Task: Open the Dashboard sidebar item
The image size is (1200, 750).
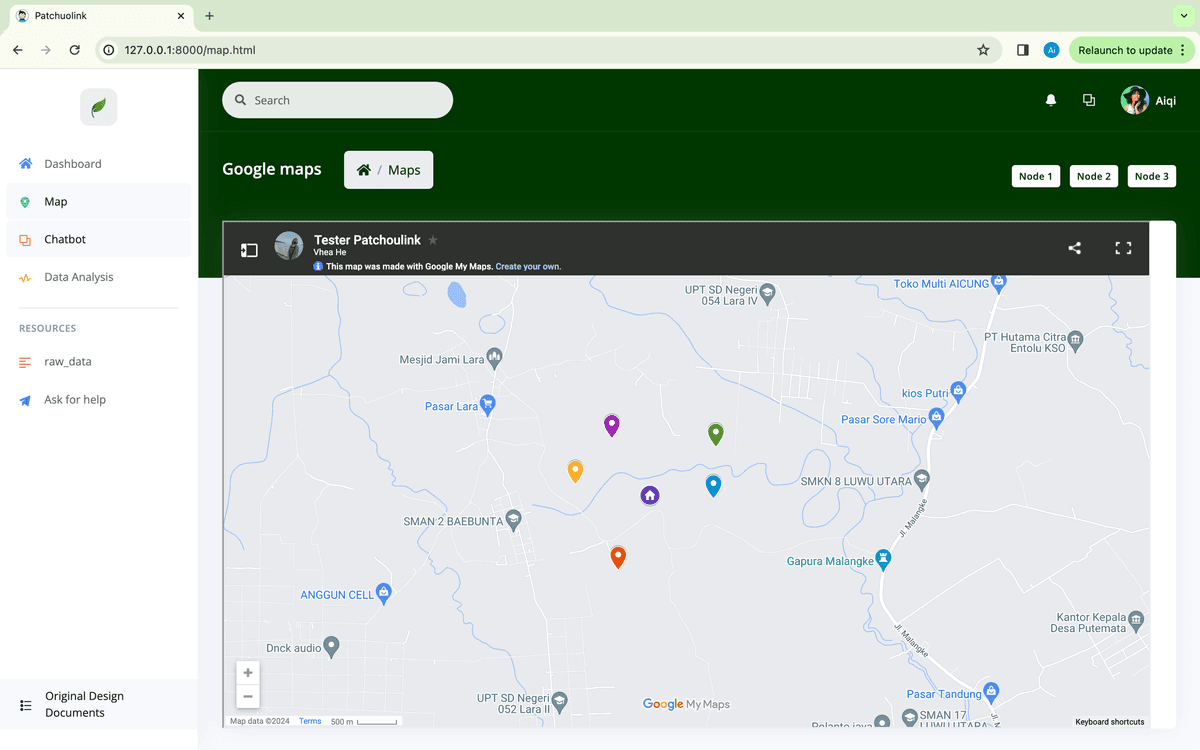Action: (x=72, y=164)
